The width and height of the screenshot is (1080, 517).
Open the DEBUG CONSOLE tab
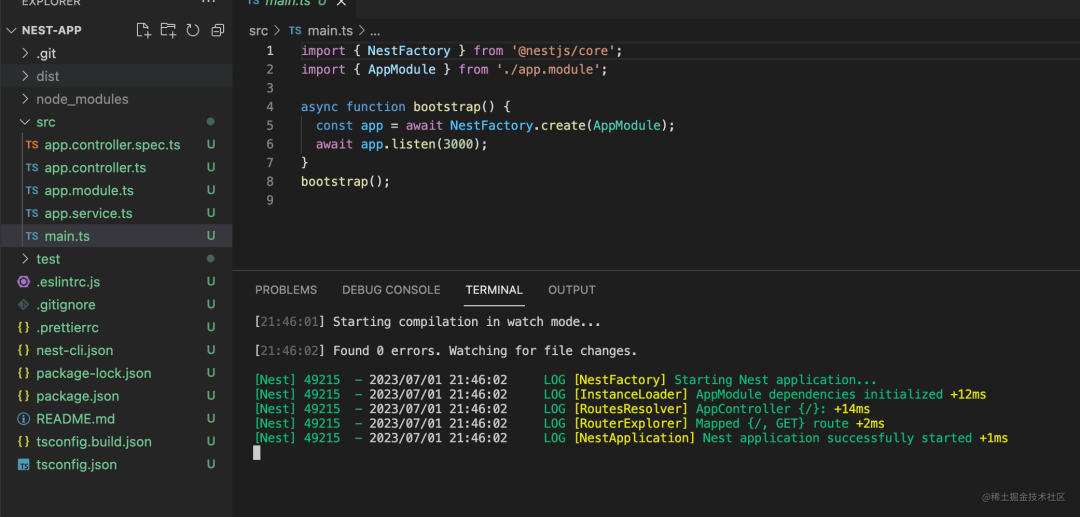click(x=391, y=290)
